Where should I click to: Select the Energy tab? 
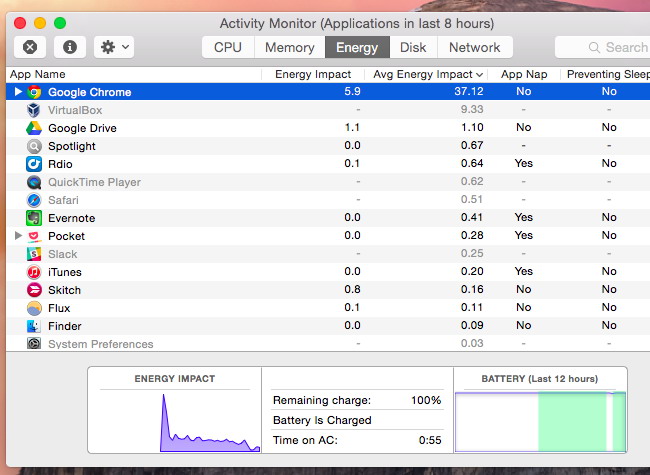click(357, 47)
